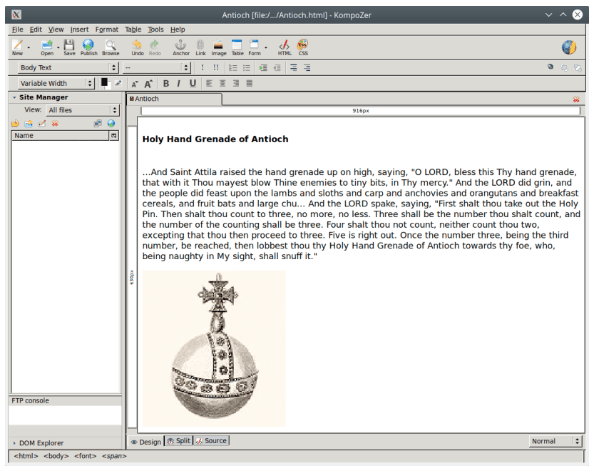
Task: Switch to the Source view tab
Action: pos(211,441)
